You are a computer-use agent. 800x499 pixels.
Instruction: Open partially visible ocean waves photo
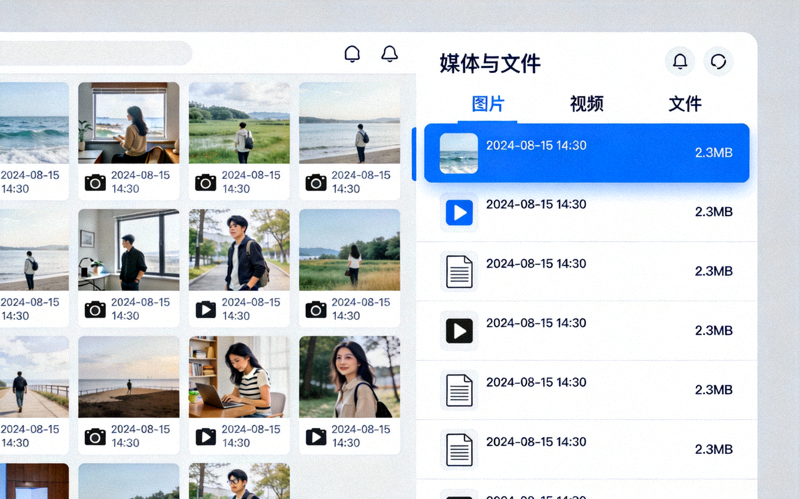[x=34, y=123]
